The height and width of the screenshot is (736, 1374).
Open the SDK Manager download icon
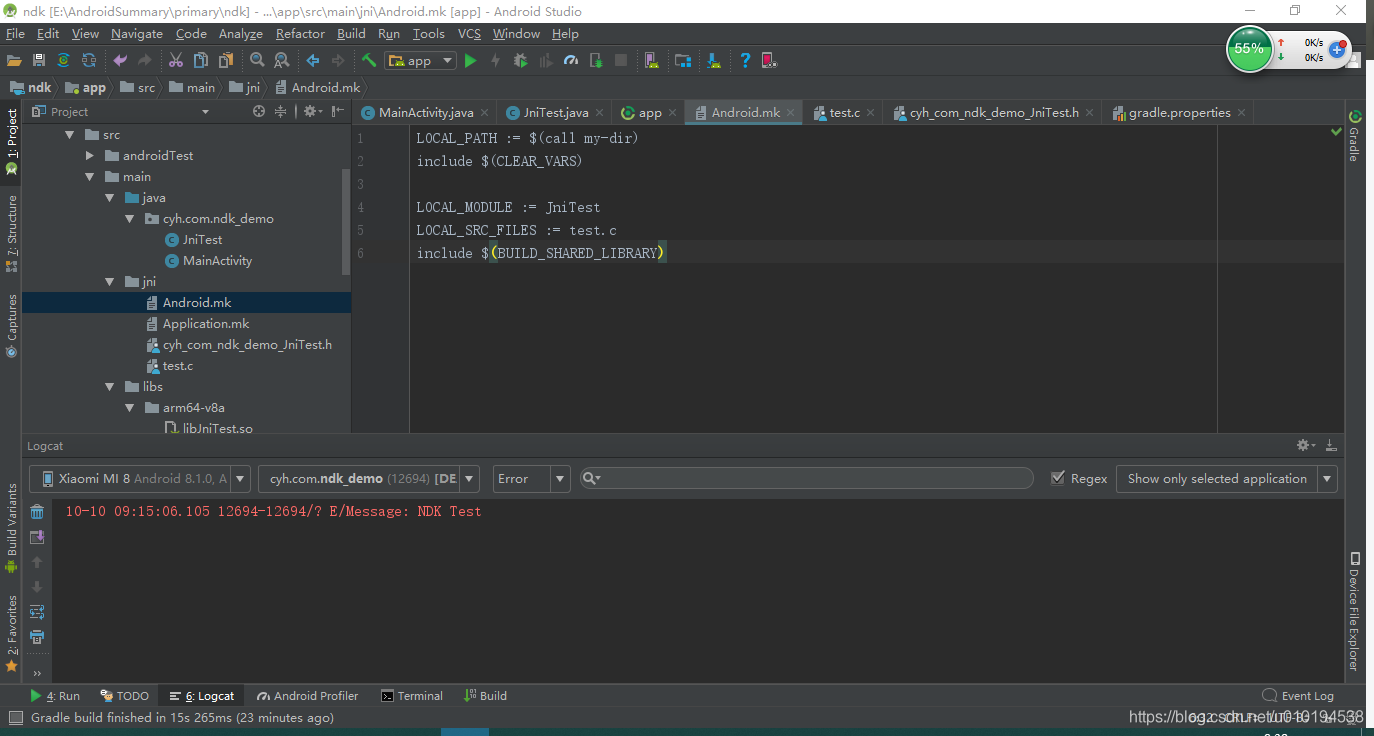pos(714,60)
